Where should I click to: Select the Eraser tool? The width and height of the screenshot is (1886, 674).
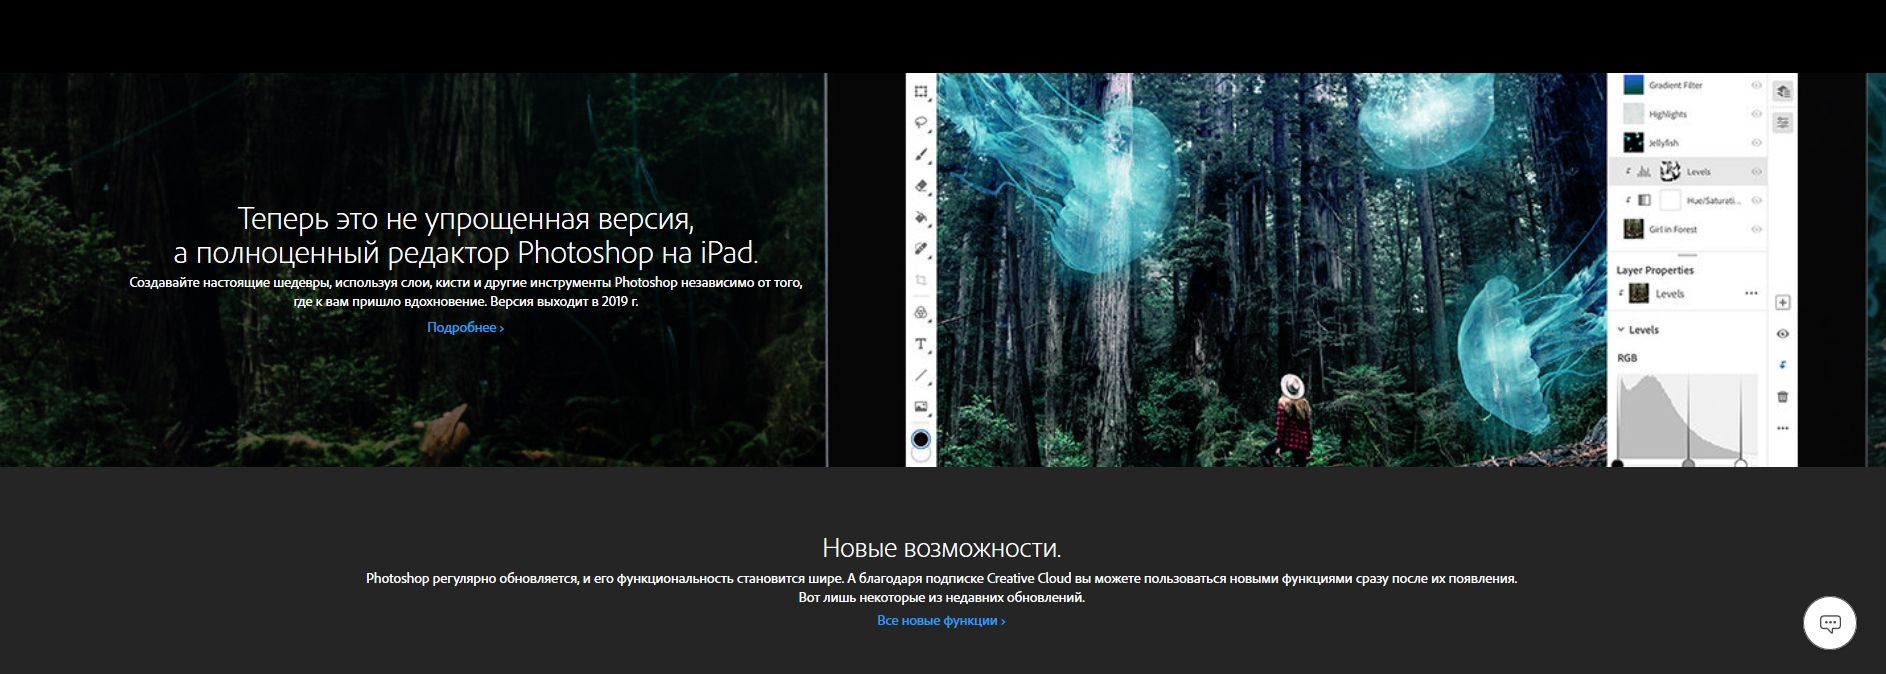921,186
